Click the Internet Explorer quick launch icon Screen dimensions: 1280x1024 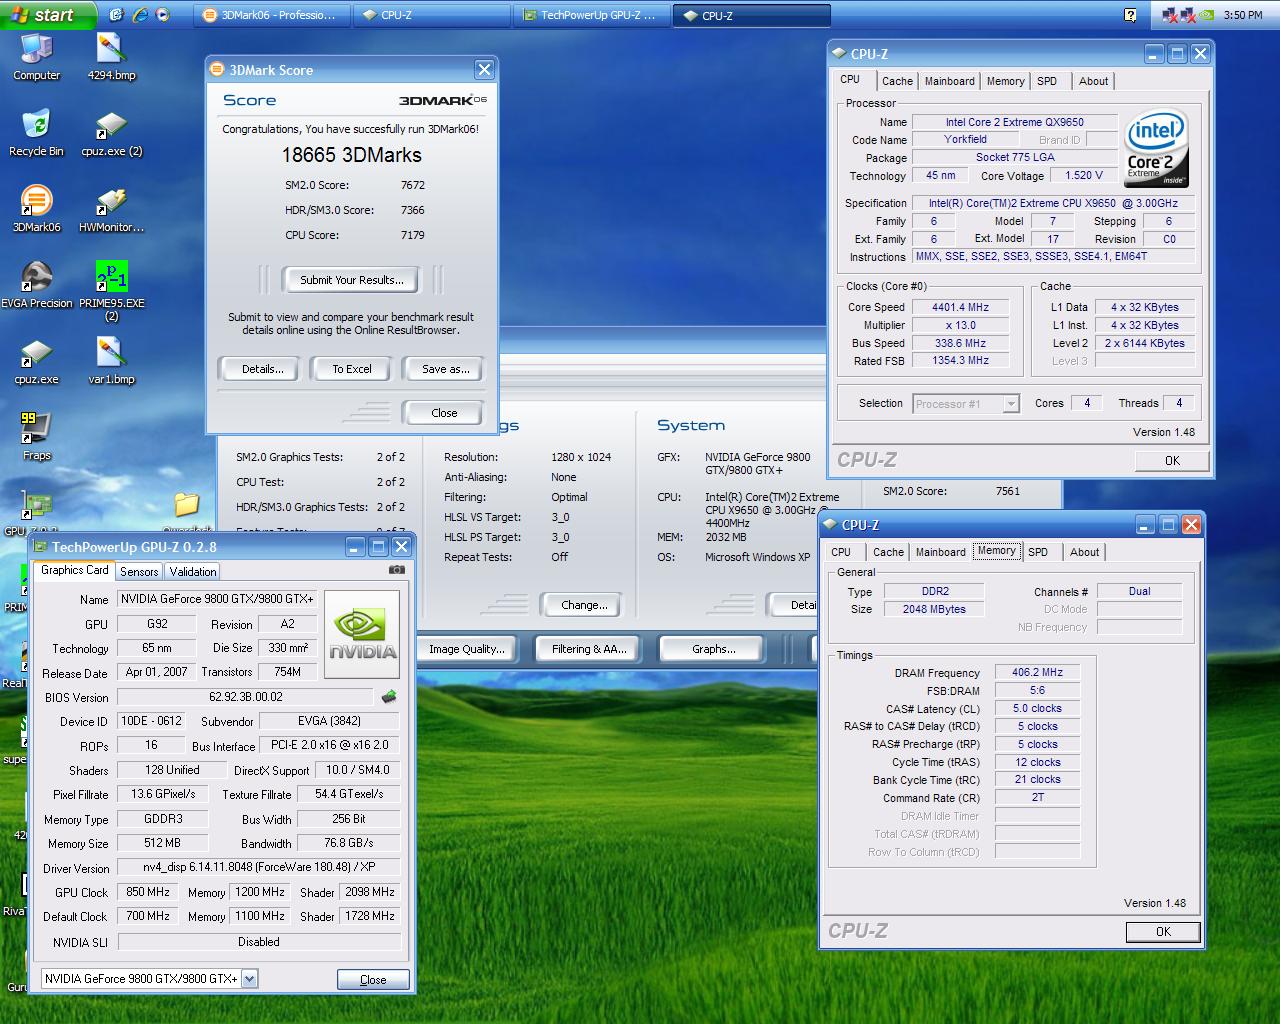140,15
